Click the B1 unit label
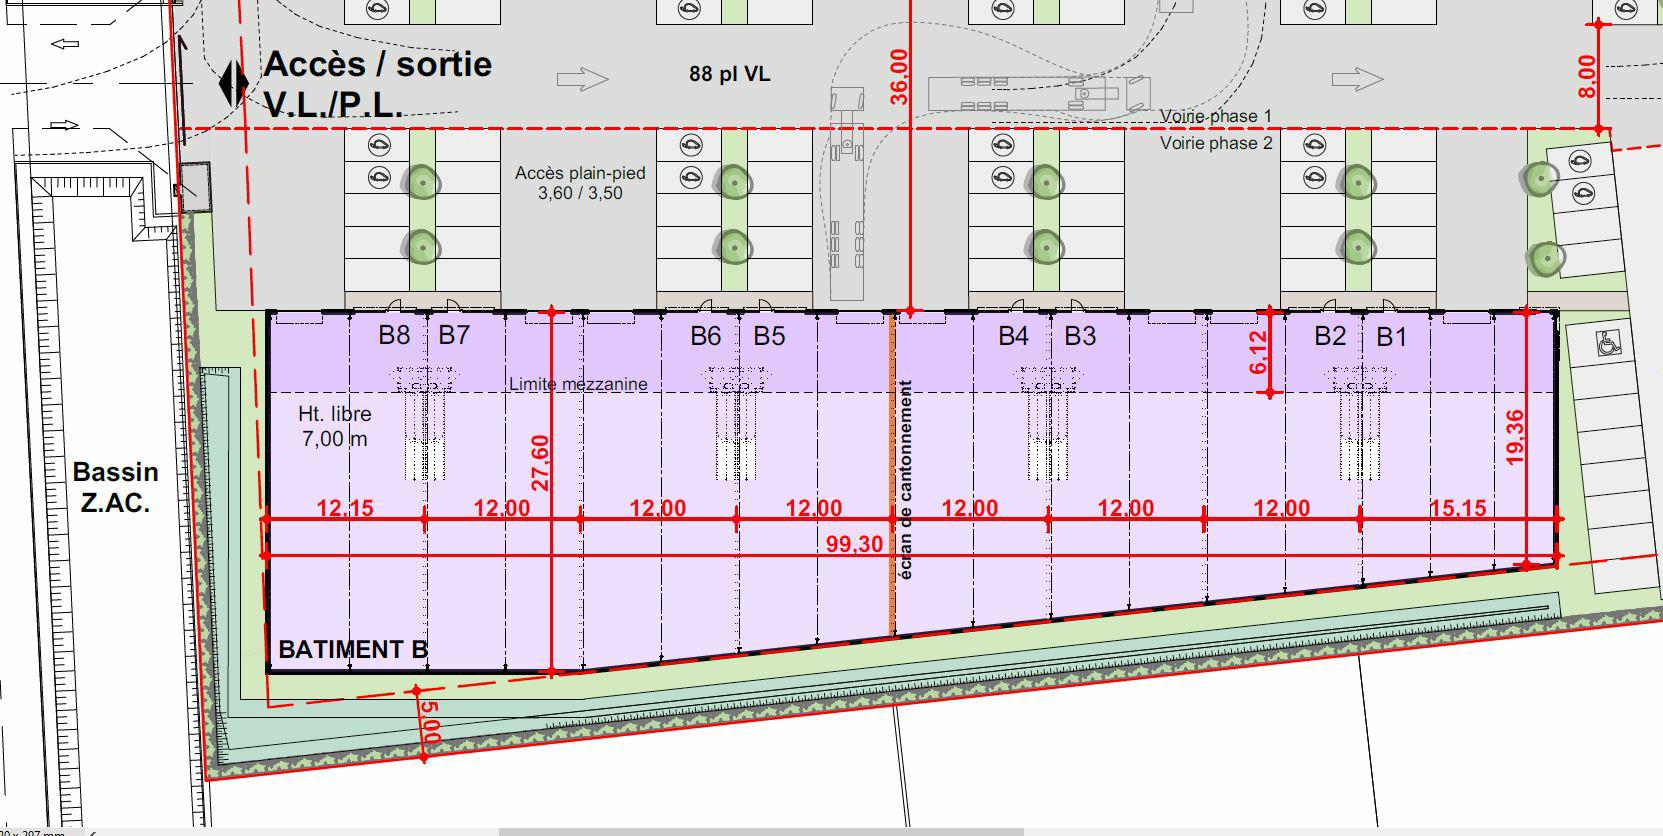This screenshot has height=836, width=1663. 1391,337
